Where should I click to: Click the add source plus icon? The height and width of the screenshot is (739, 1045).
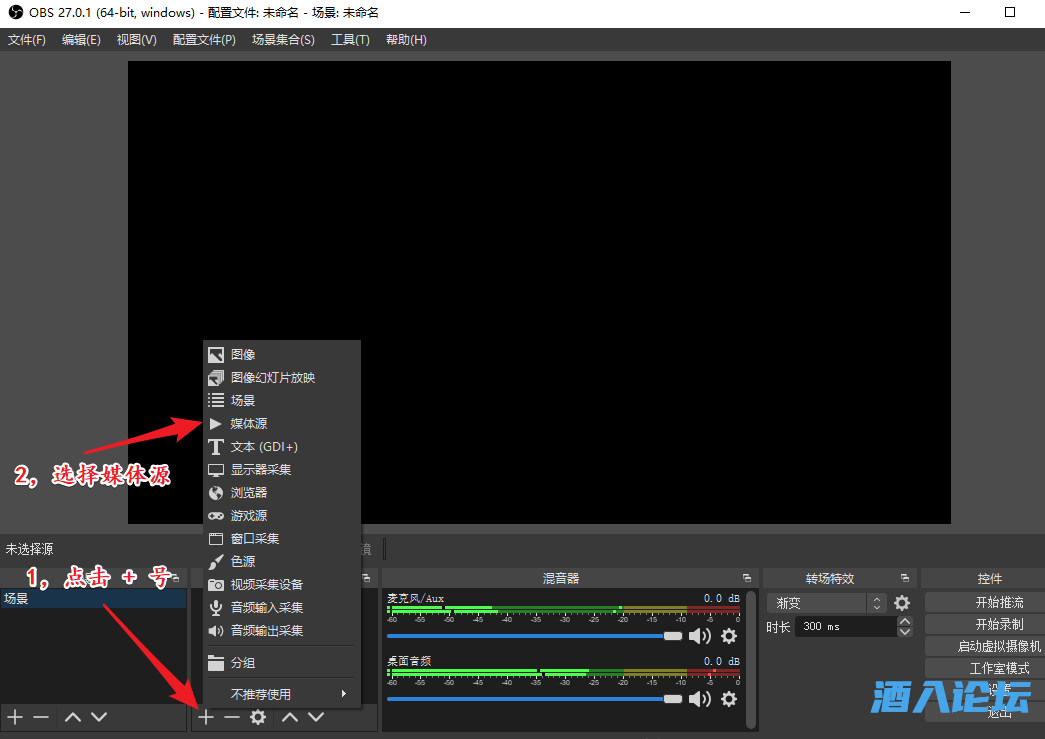tap(206, 717)
